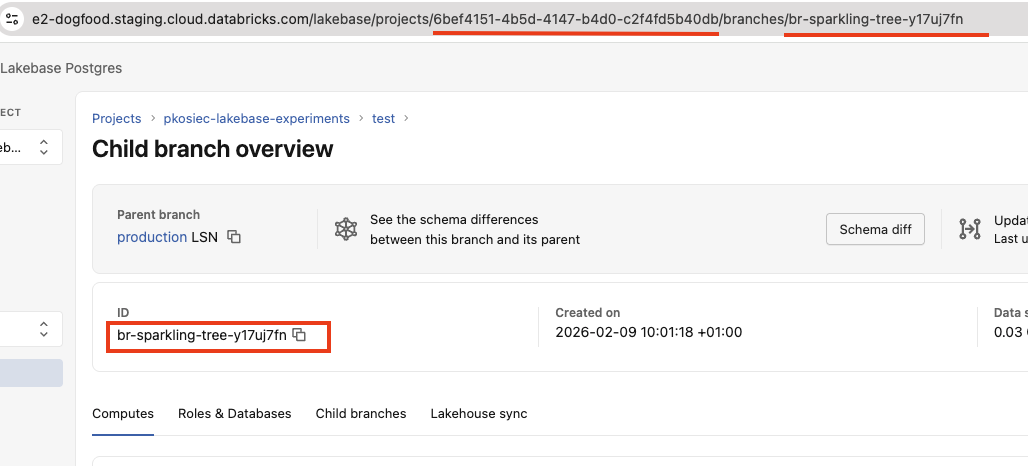Click the branch ID text br-sparkling-tree-y17uj7fn
The image size is (1028, 466).
[x=201, y=335]
